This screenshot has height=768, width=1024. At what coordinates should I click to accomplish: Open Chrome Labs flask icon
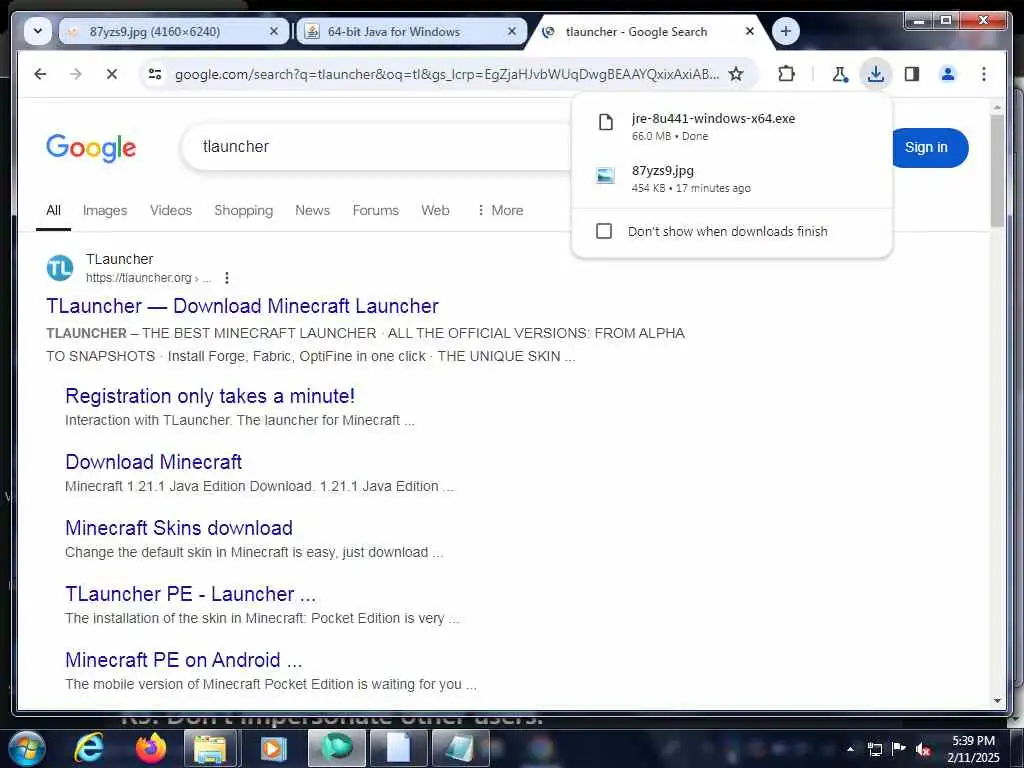point(840,74)
